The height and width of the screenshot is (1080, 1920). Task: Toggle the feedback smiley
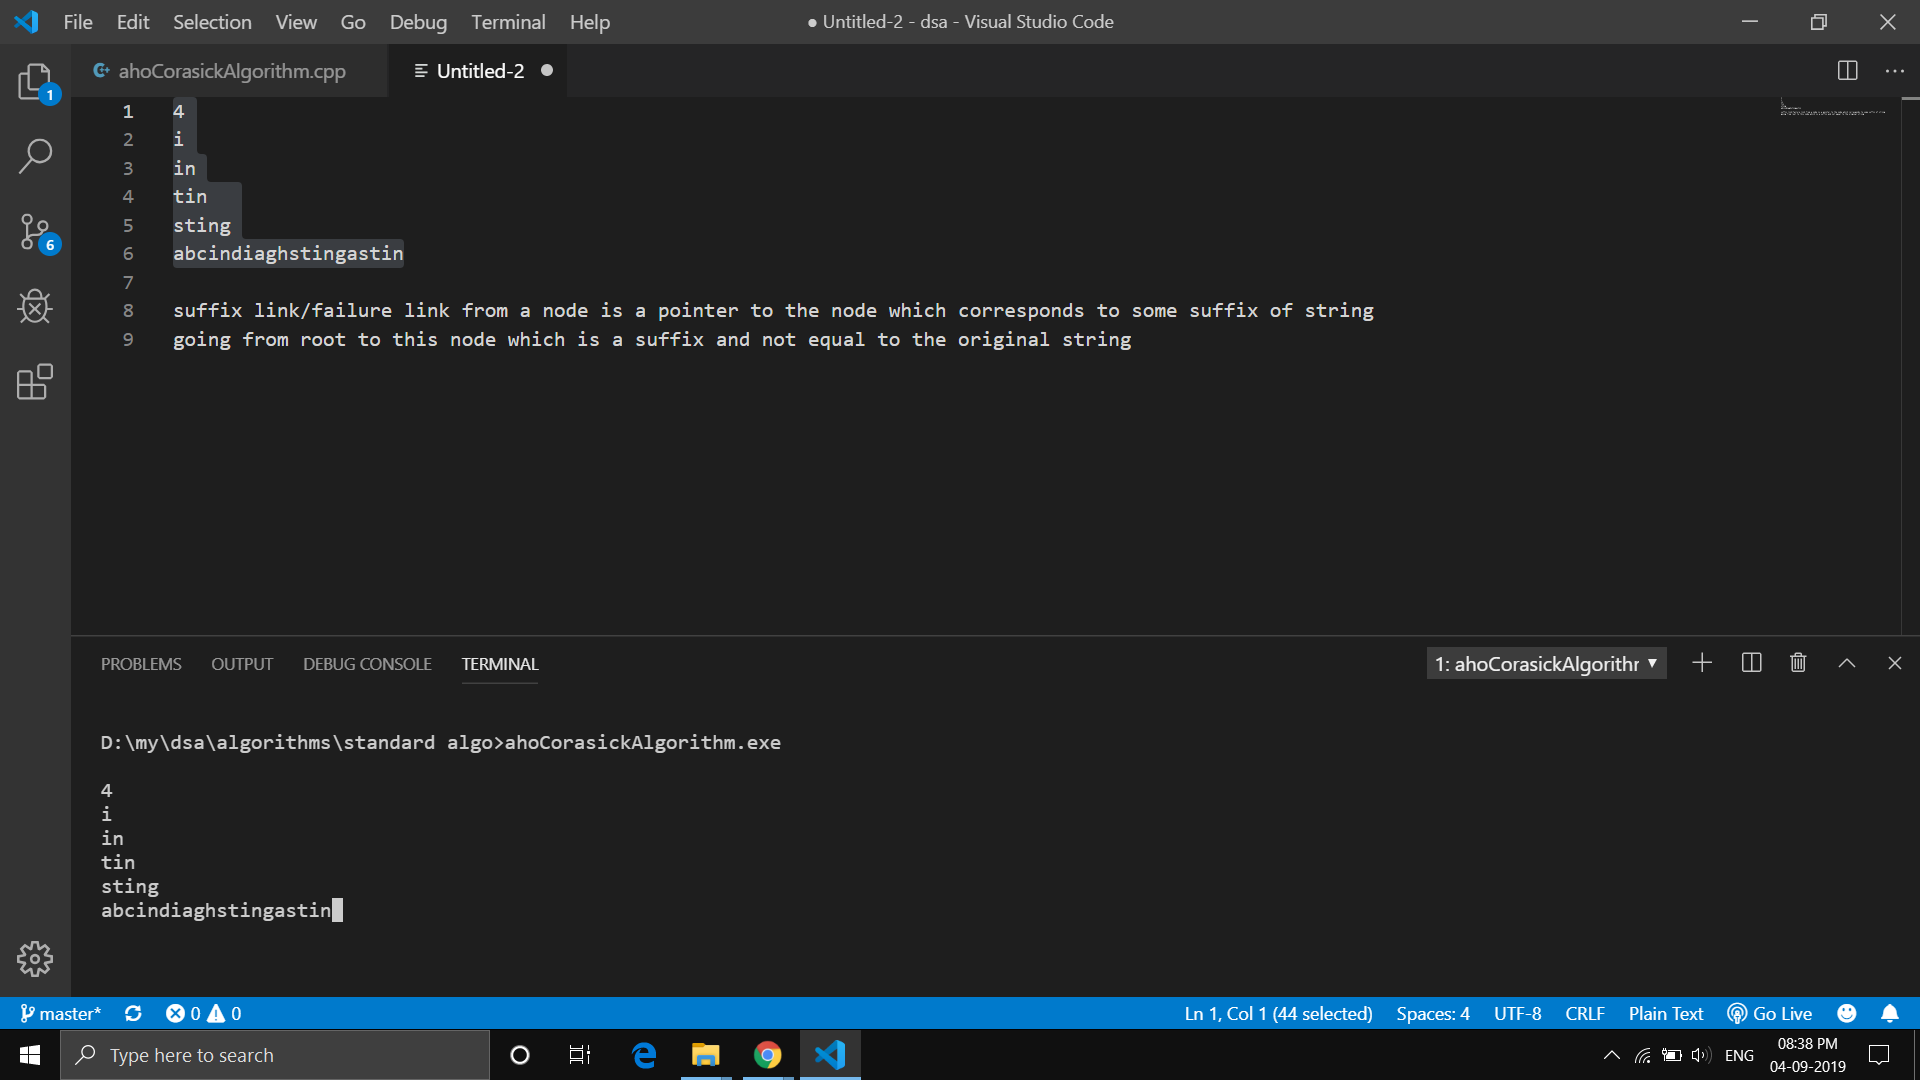[1846, 1013]
